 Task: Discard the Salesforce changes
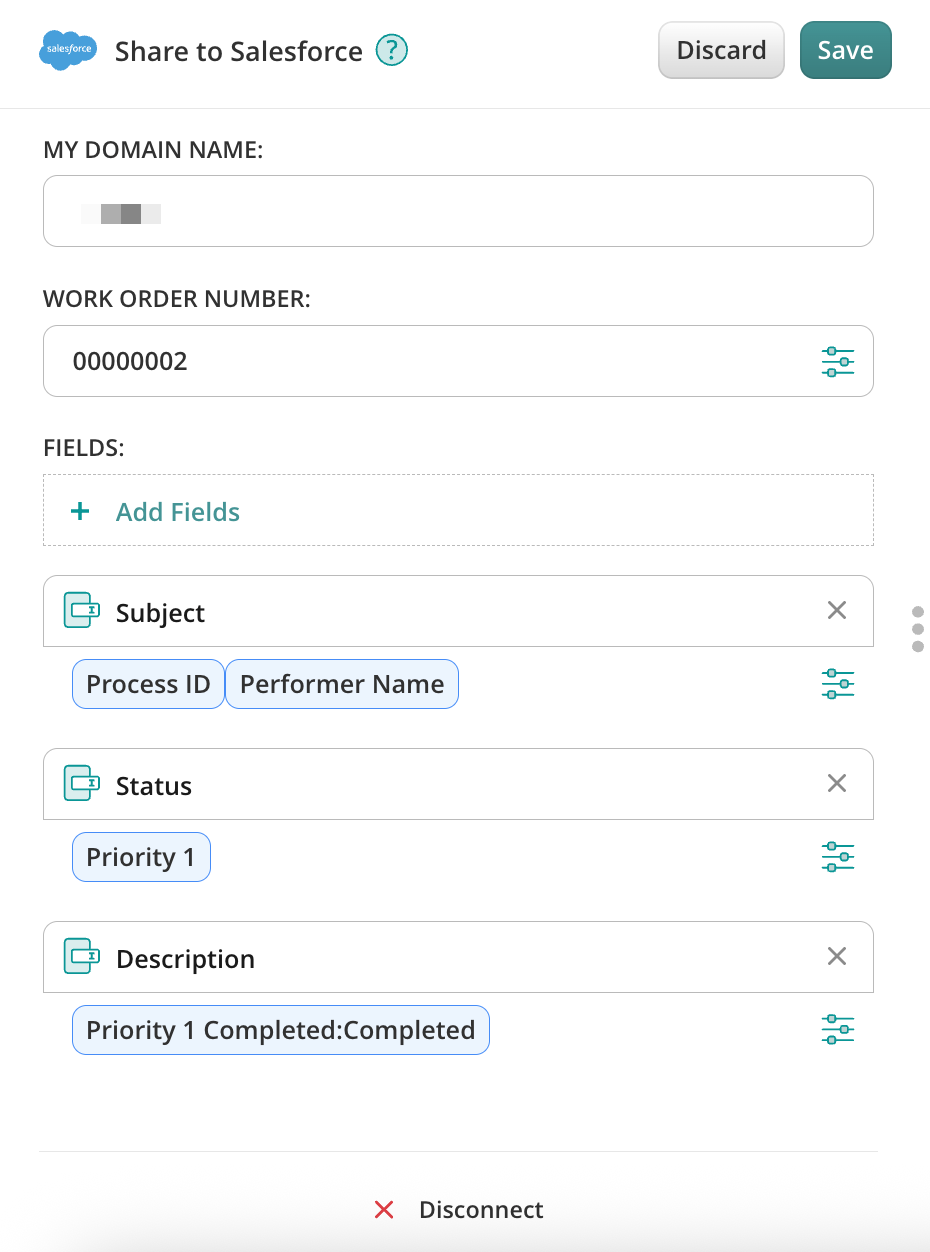coord(721,50)
